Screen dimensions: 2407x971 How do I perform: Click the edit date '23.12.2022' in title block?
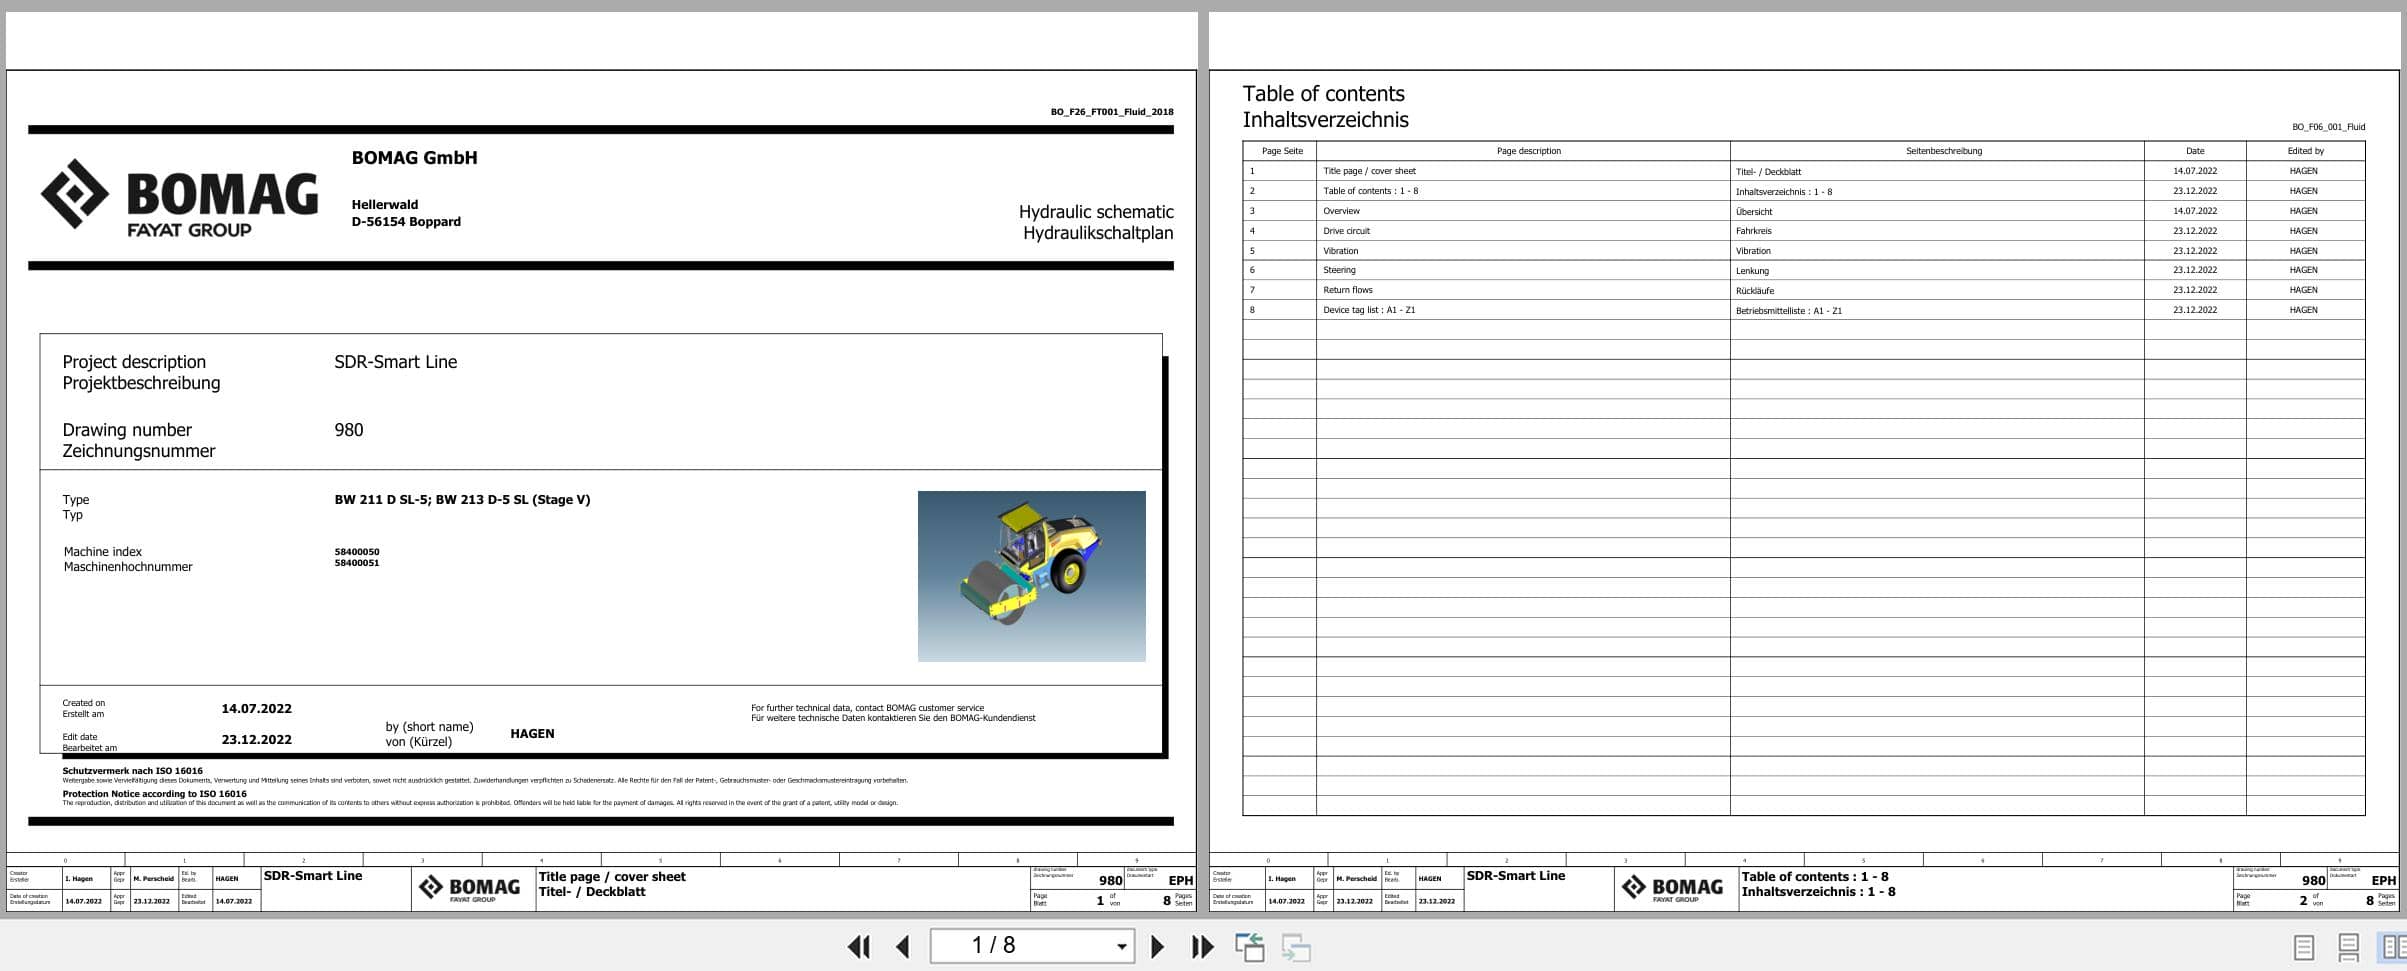(256, 740)
